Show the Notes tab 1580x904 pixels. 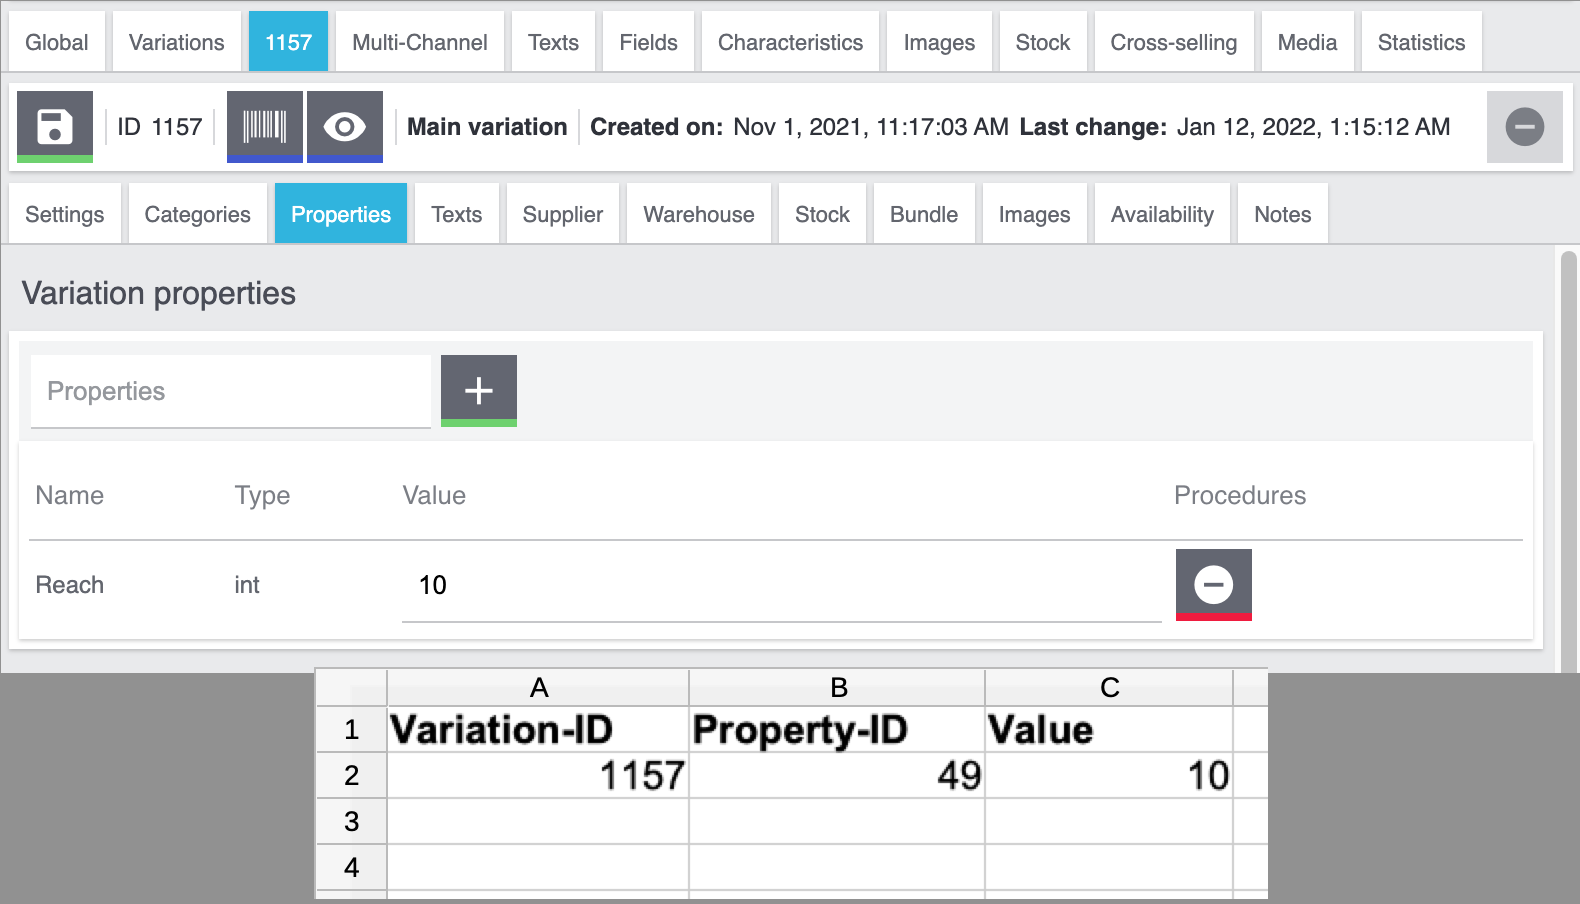(x=1283, y=214)
